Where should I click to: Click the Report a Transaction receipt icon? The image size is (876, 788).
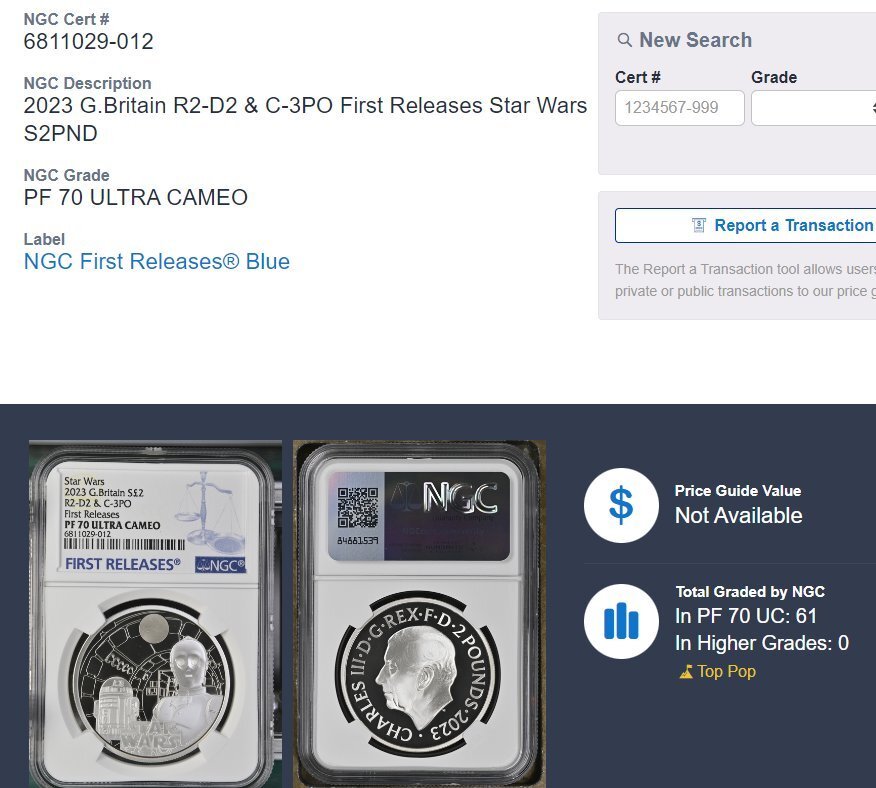[x=699, y=225]
